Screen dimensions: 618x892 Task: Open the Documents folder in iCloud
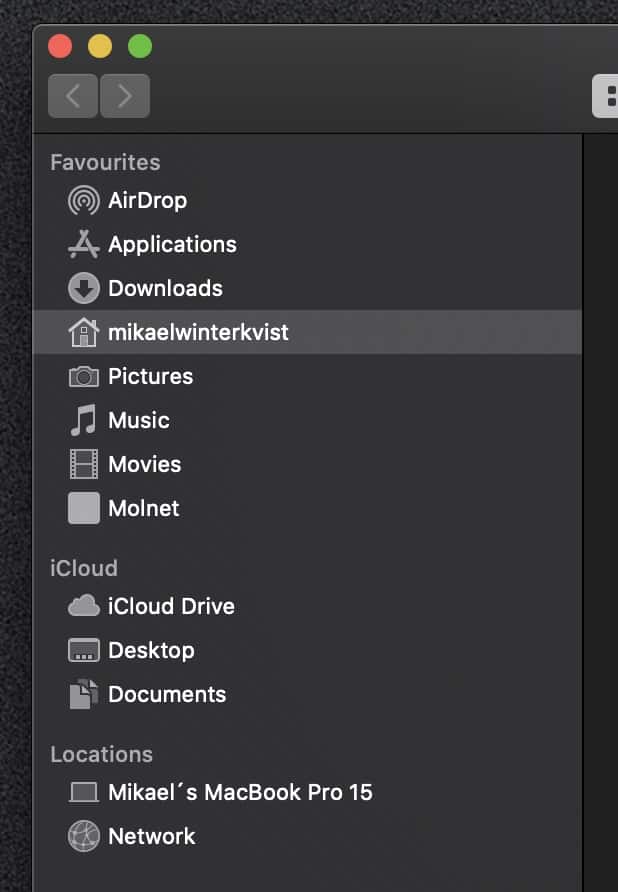point(307,694)
